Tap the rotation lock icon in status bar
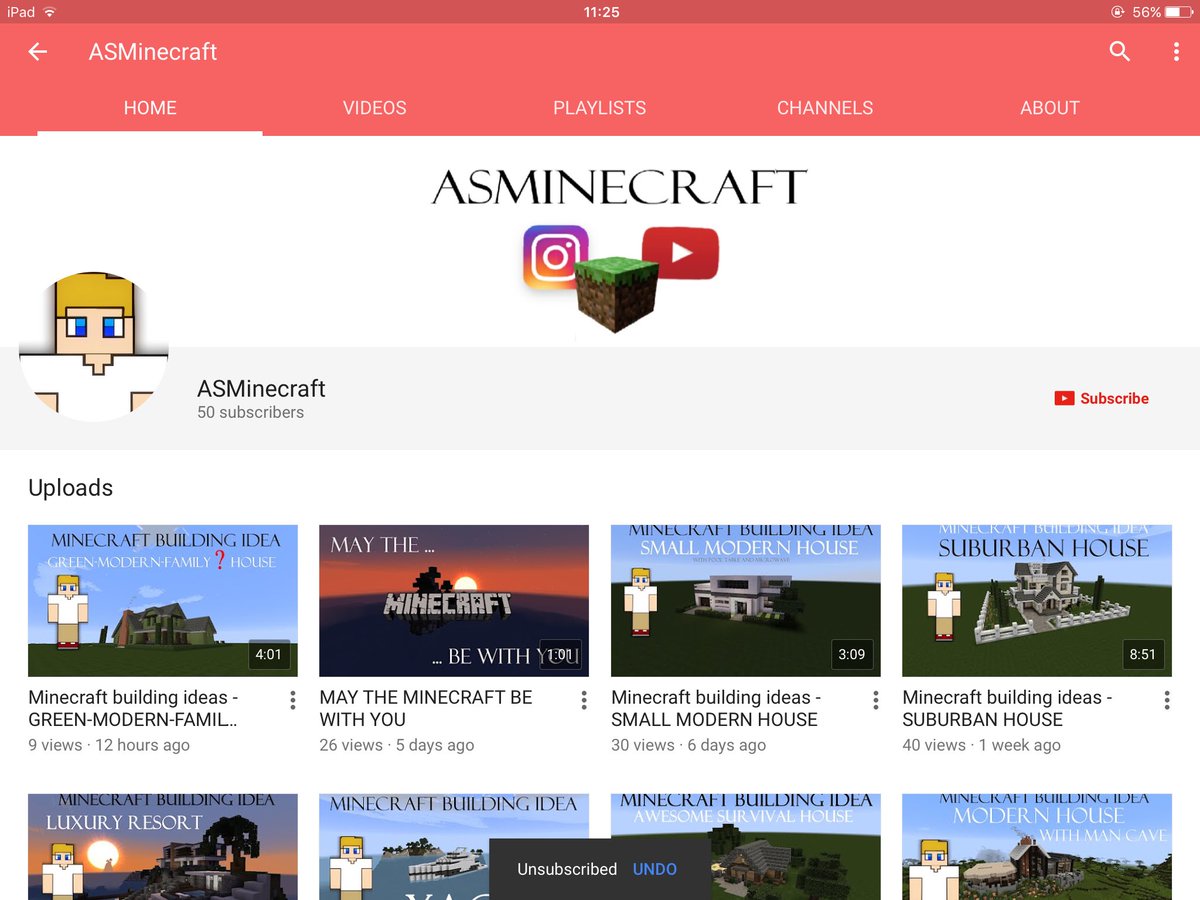 click(x=1118, y=12)
